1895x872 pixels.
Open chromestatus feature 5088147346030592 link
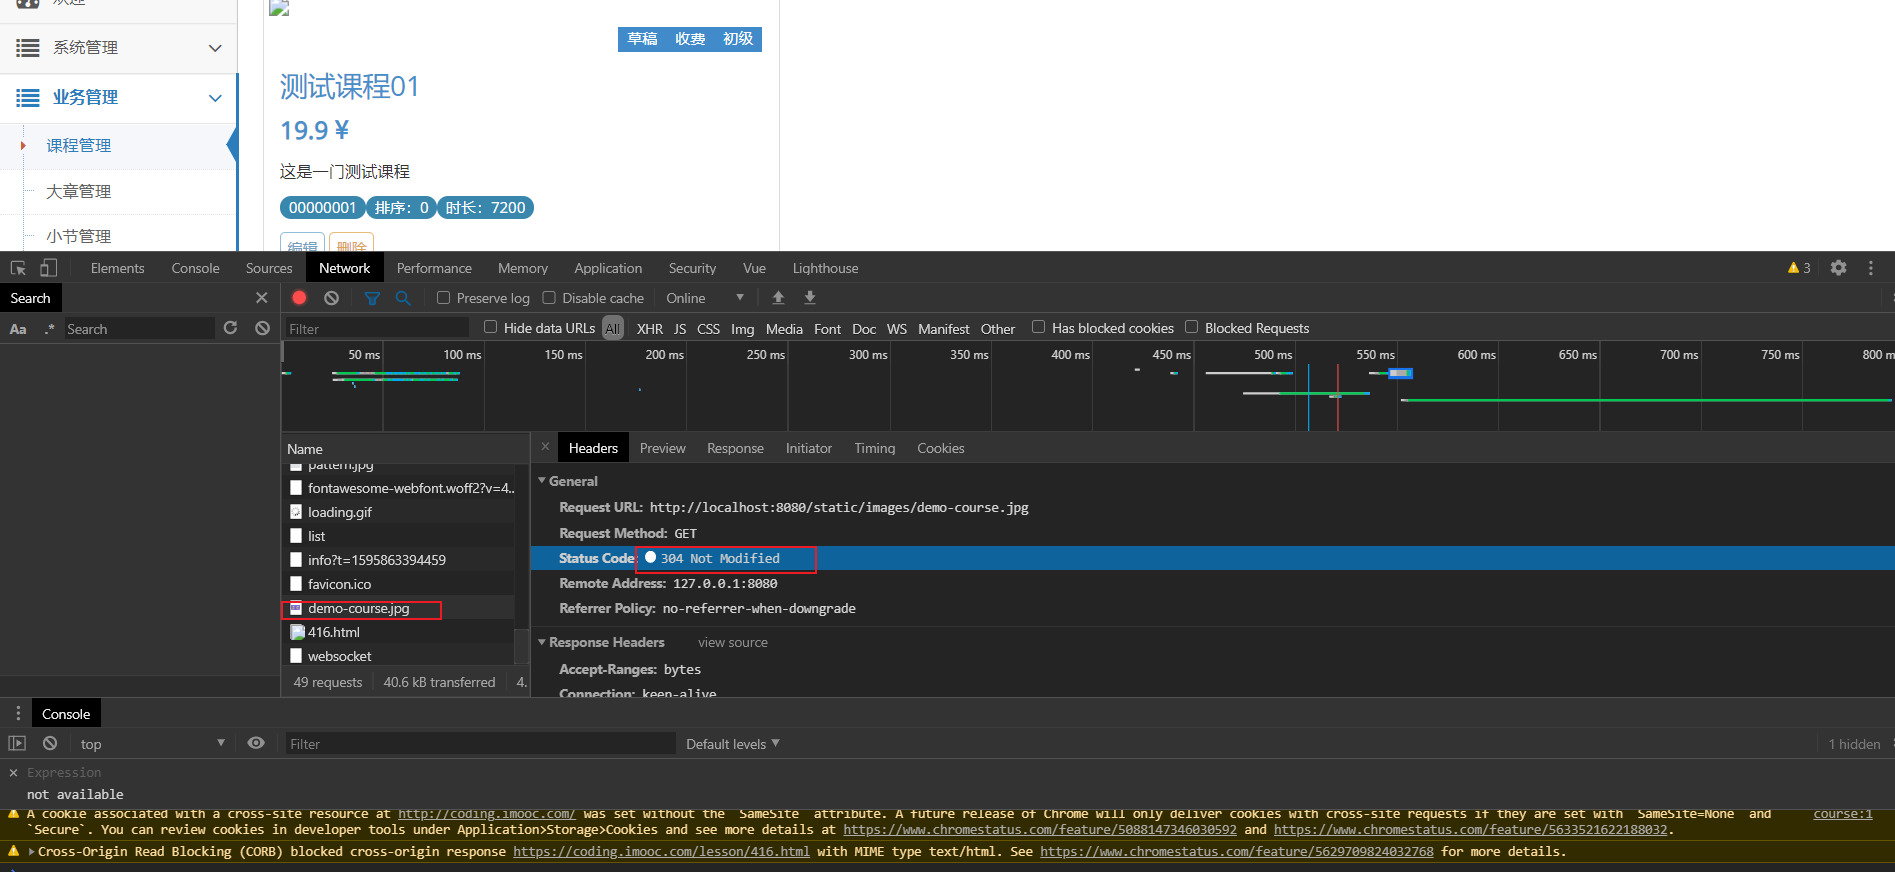click(1040, 830)
